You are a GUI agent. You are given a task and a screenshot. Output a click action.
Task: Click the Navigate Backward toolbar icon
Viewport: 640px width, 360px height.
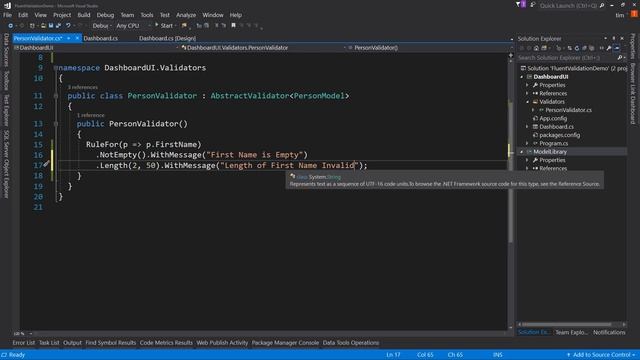pyautogui.click(x=10, y=26)
